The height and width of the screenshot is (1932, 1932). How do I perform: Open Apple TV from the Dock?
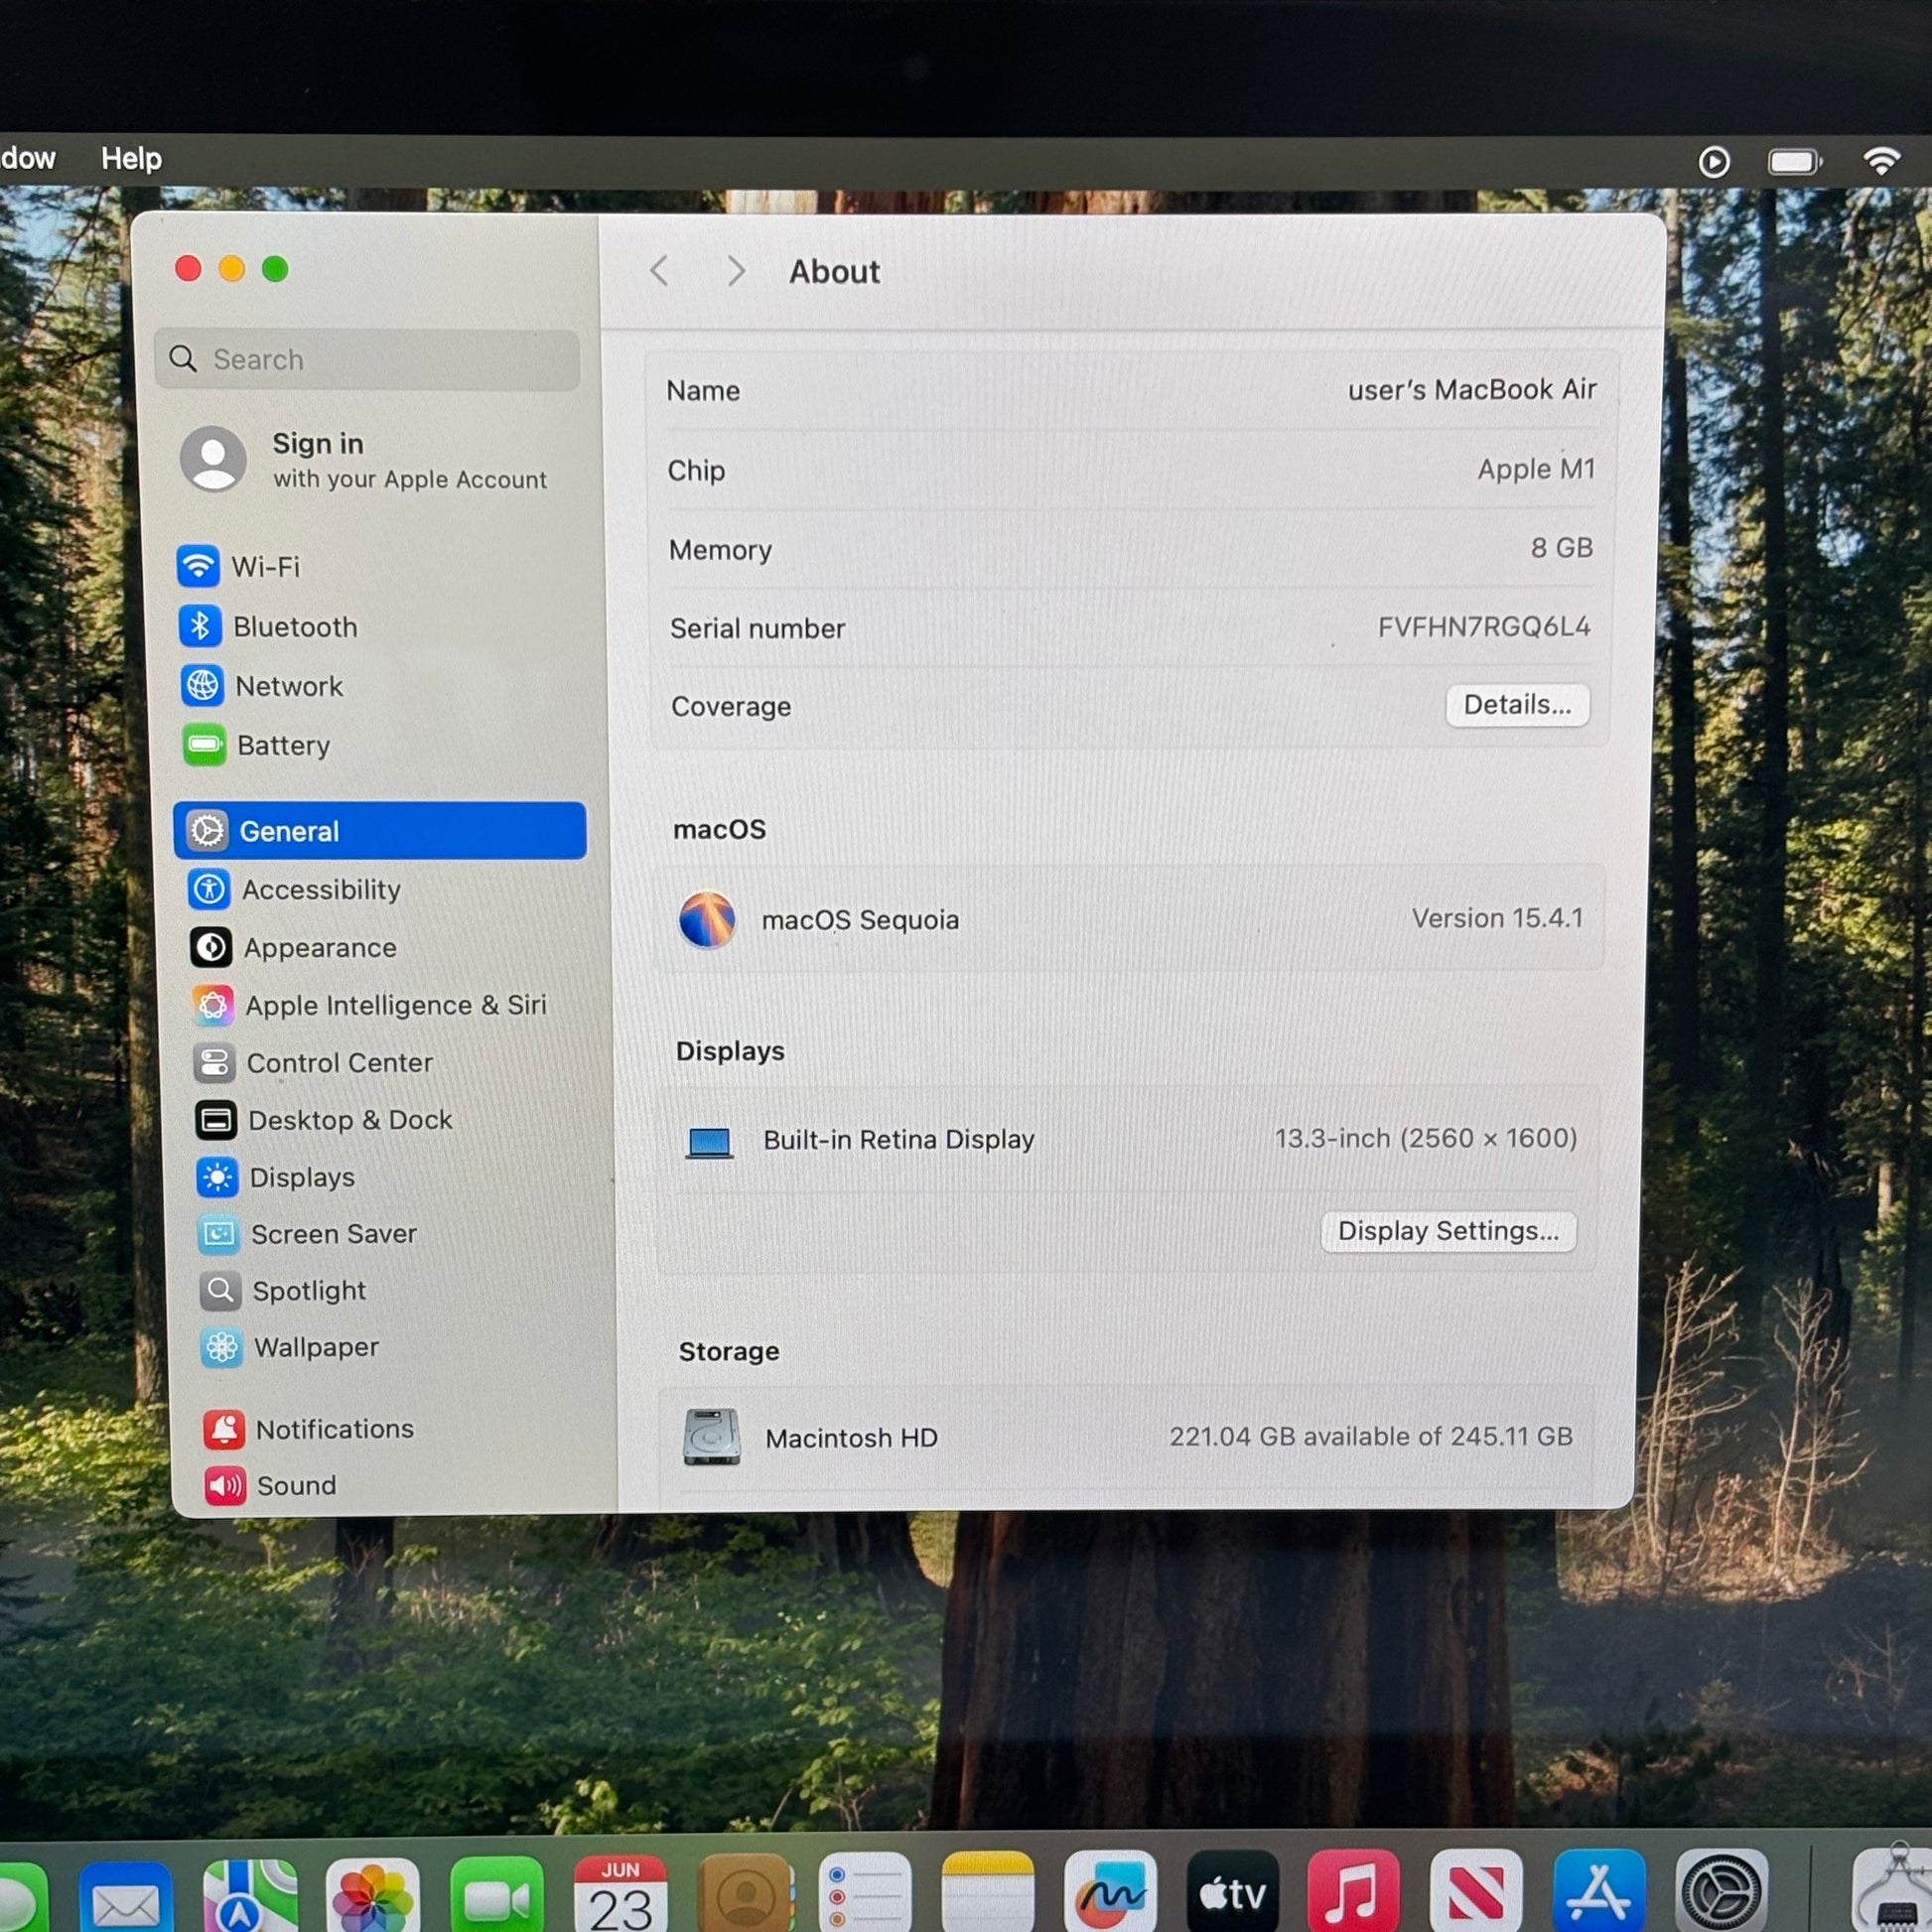[x=1232, y=1891]
